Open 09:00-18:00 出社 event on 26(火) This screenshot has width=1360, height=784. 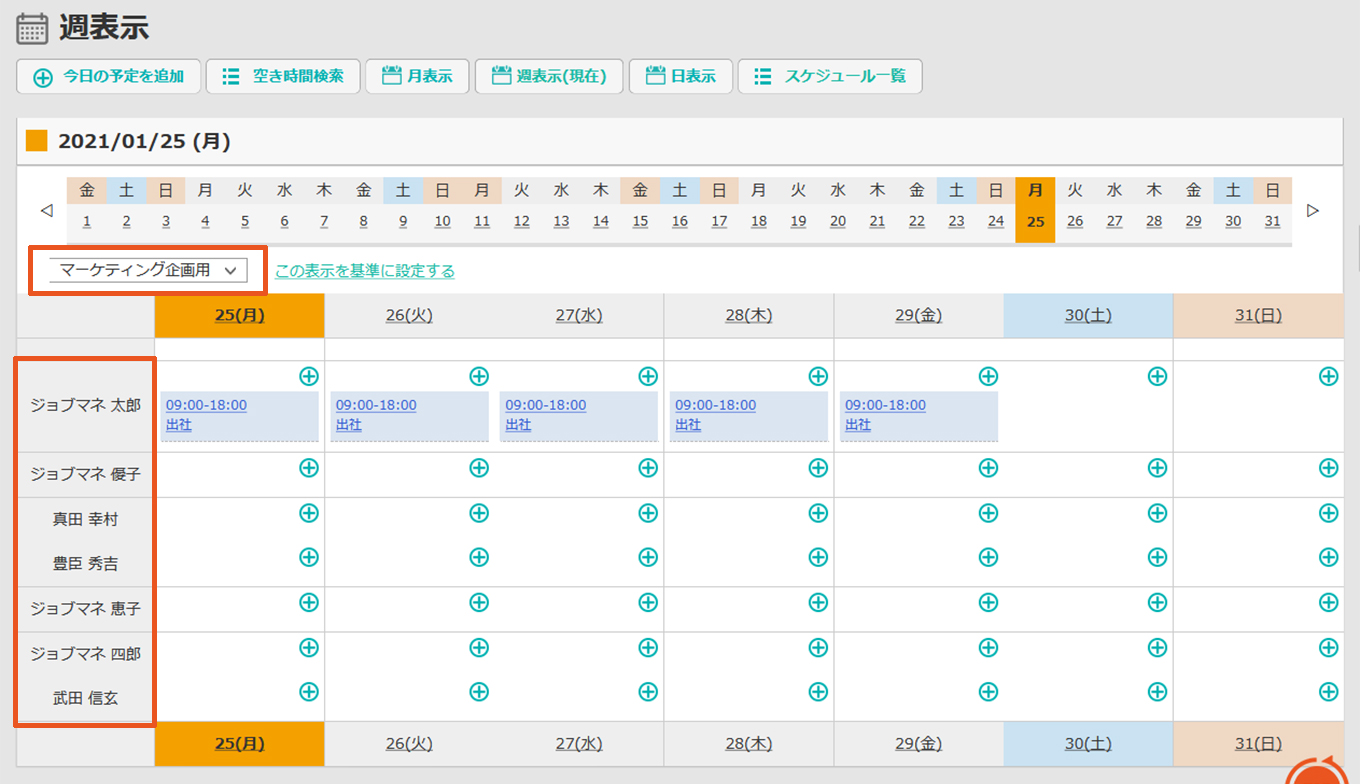click(x=409, y=416)
